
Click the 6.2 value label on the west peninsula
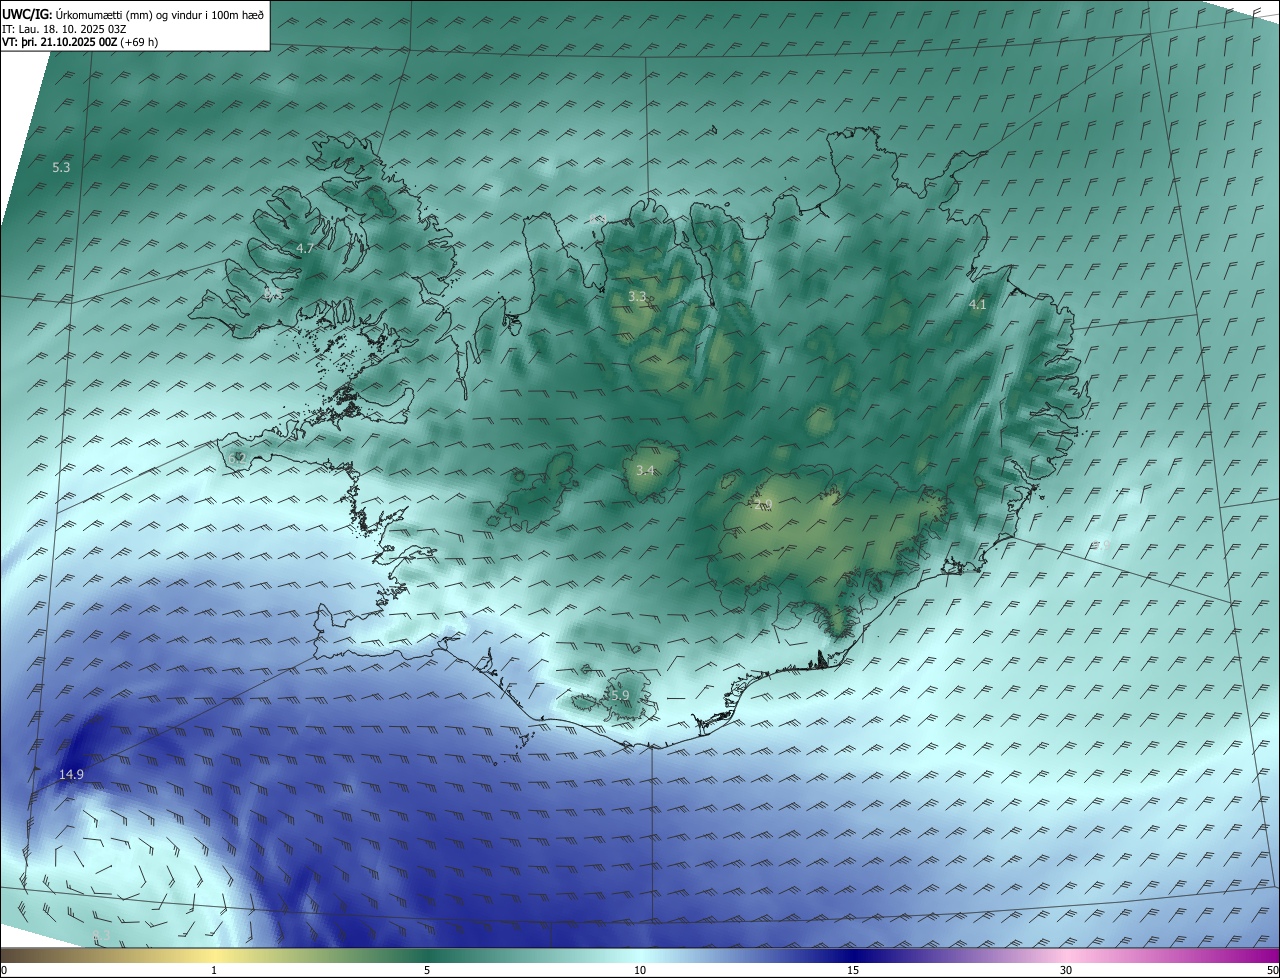click(x=236, y=458)
